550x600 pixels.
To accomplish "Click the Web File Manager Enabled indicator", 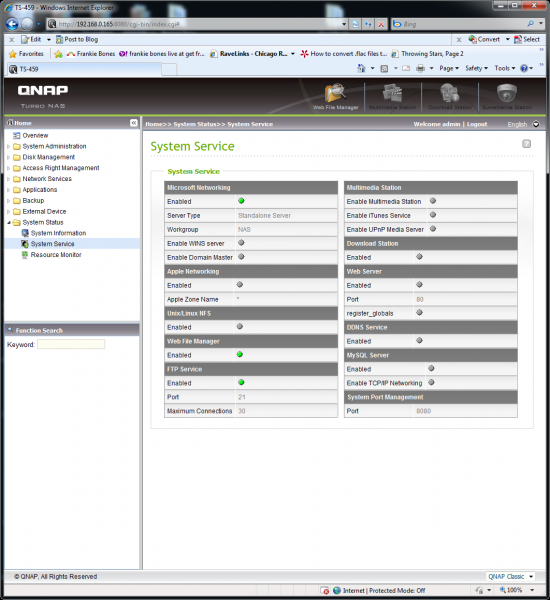I will click(240, 354).
